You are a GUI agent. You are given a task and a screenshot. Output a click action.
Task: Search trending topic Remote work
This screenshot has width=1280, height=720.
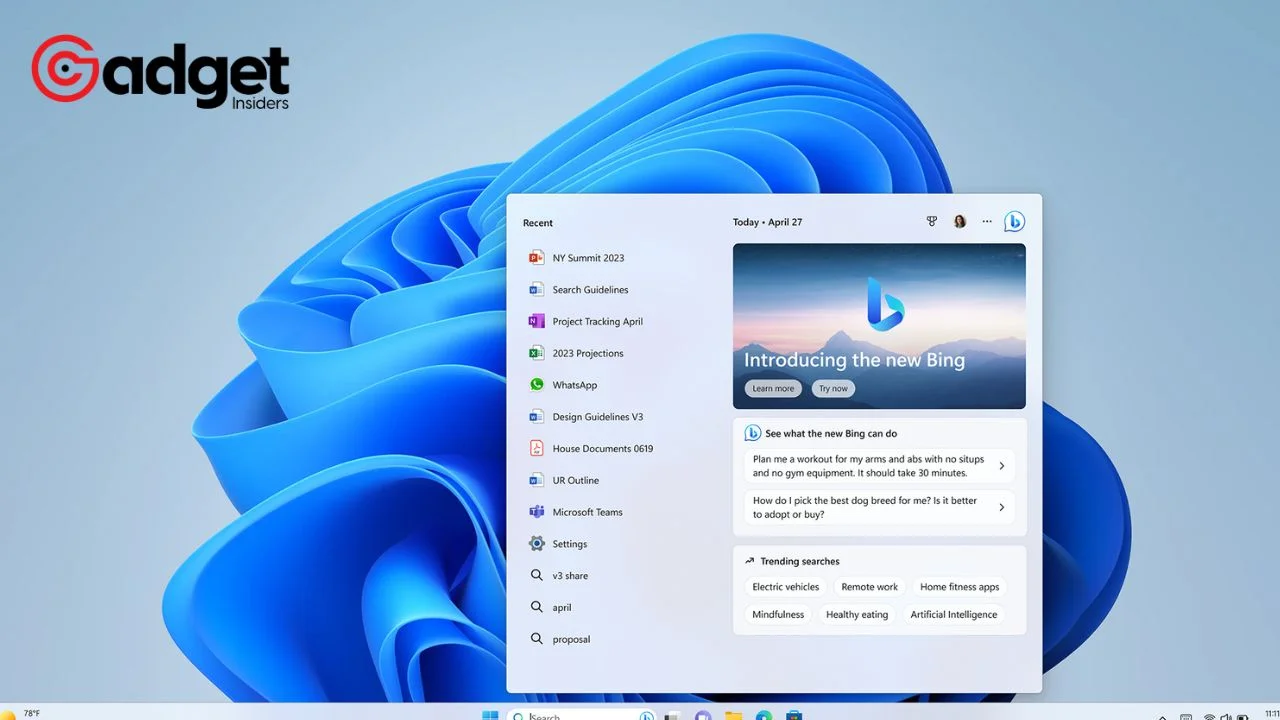pyautogui.click(x=870, y=587)
